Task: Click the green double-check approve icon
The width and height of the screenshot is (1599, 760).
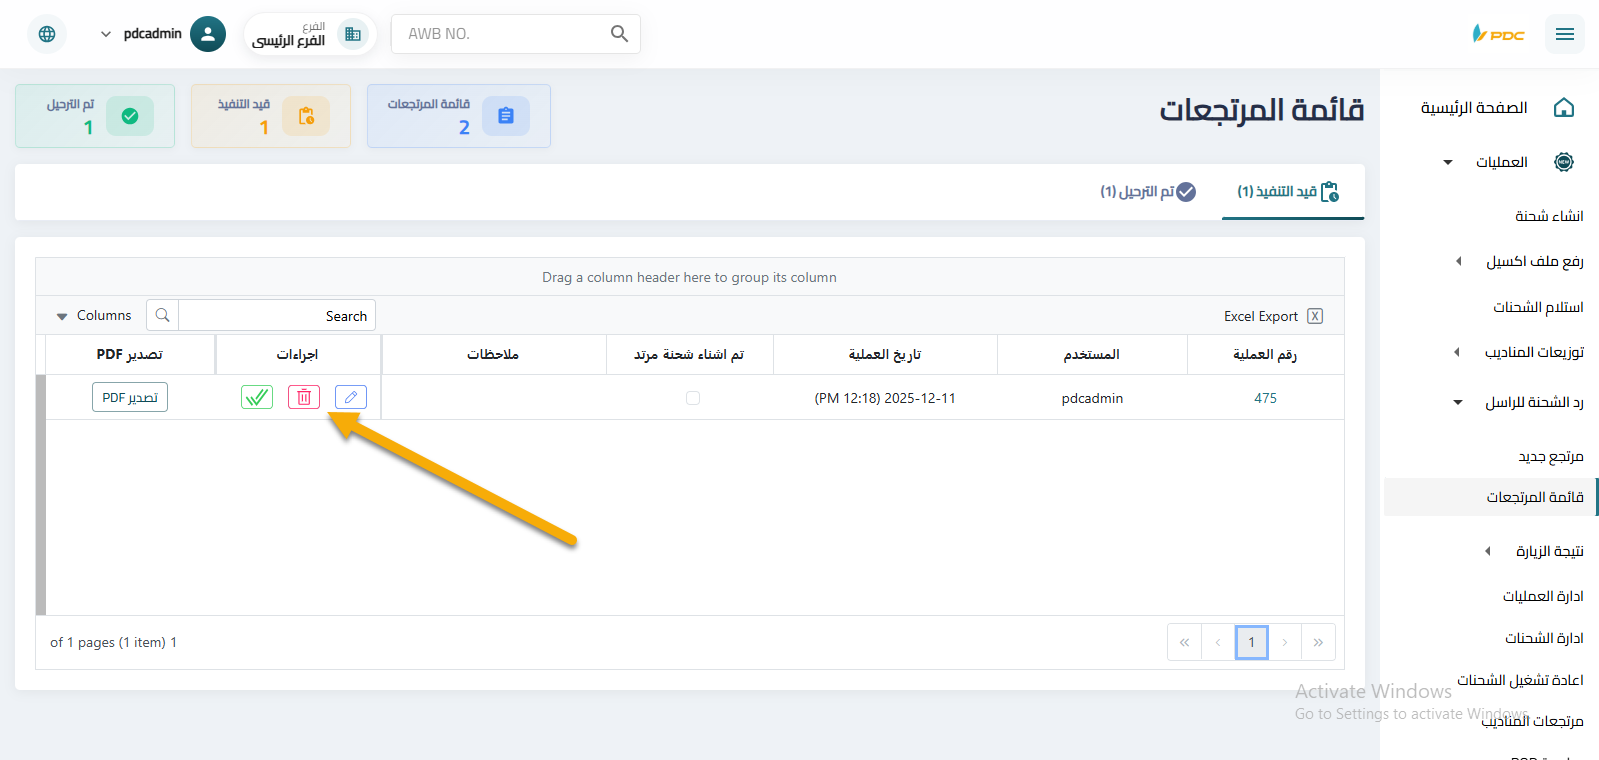Action: (x=257, y=397)
